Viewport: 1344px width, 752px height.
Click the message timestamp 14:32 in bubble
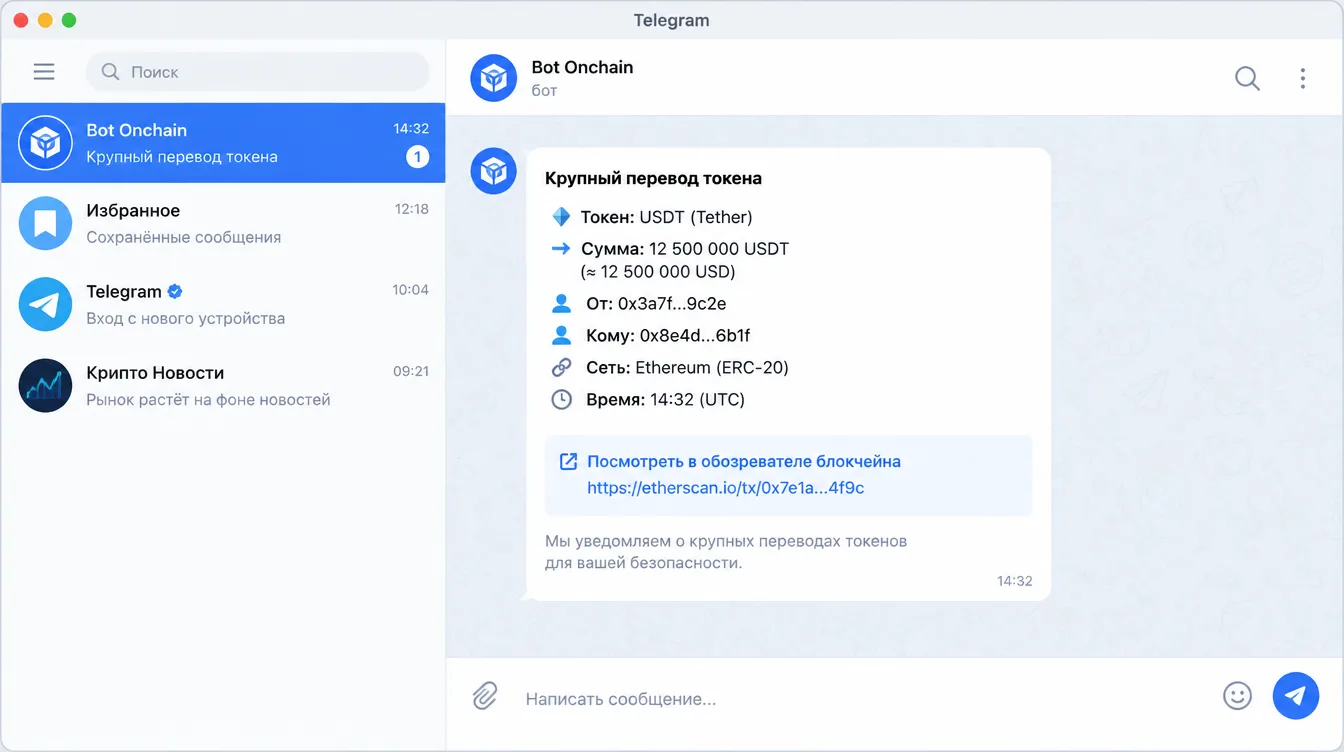point(1014,581)
